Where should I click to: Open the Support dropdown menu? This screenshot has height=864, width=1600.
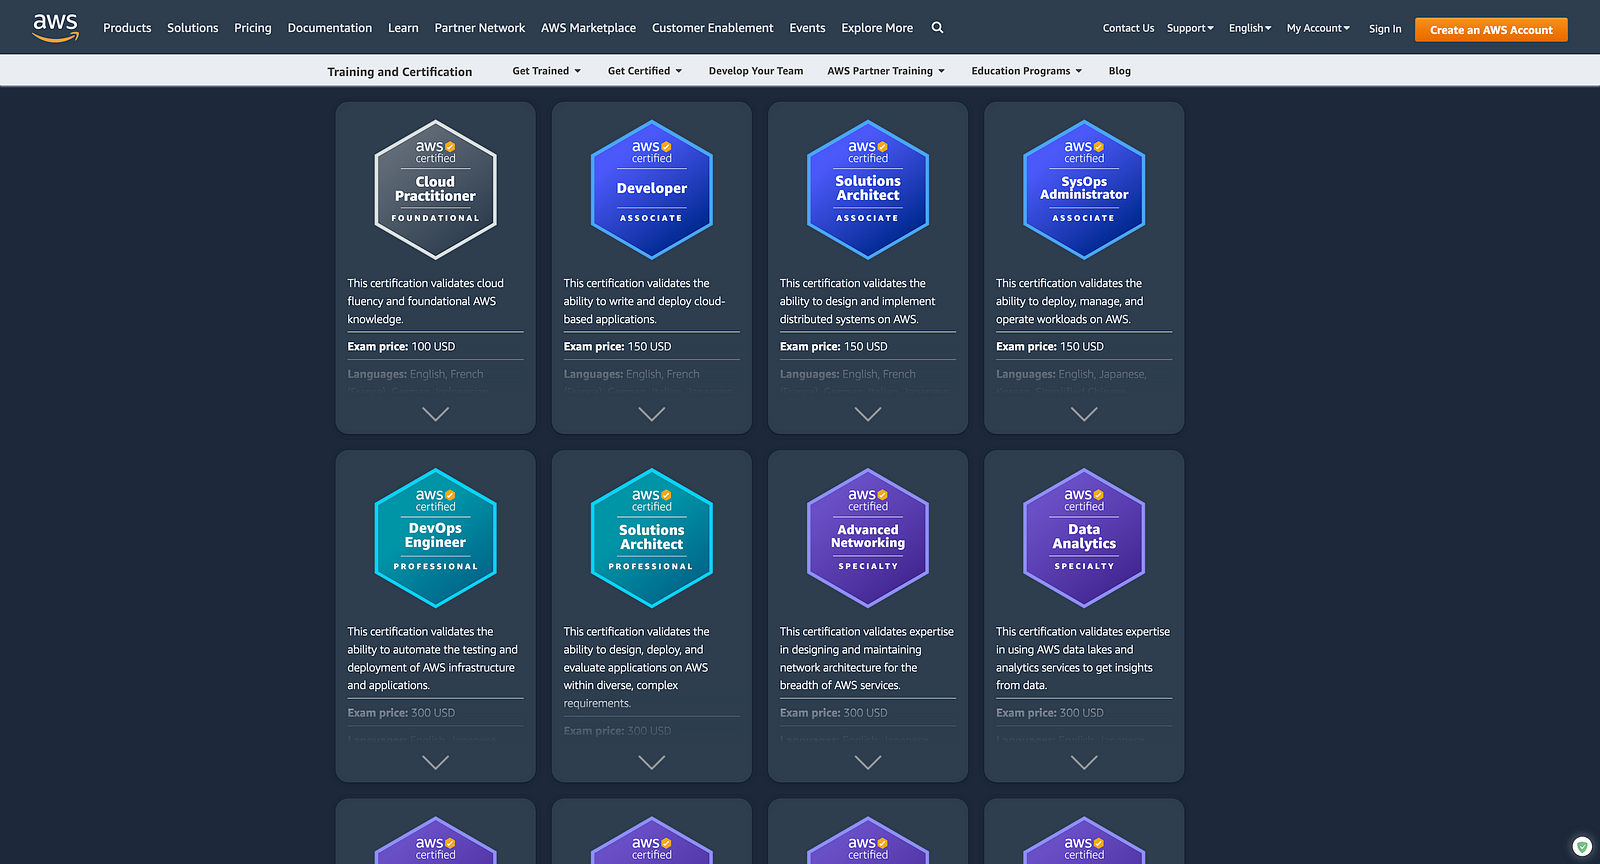pyautogui.click(x=1190, y=28)
